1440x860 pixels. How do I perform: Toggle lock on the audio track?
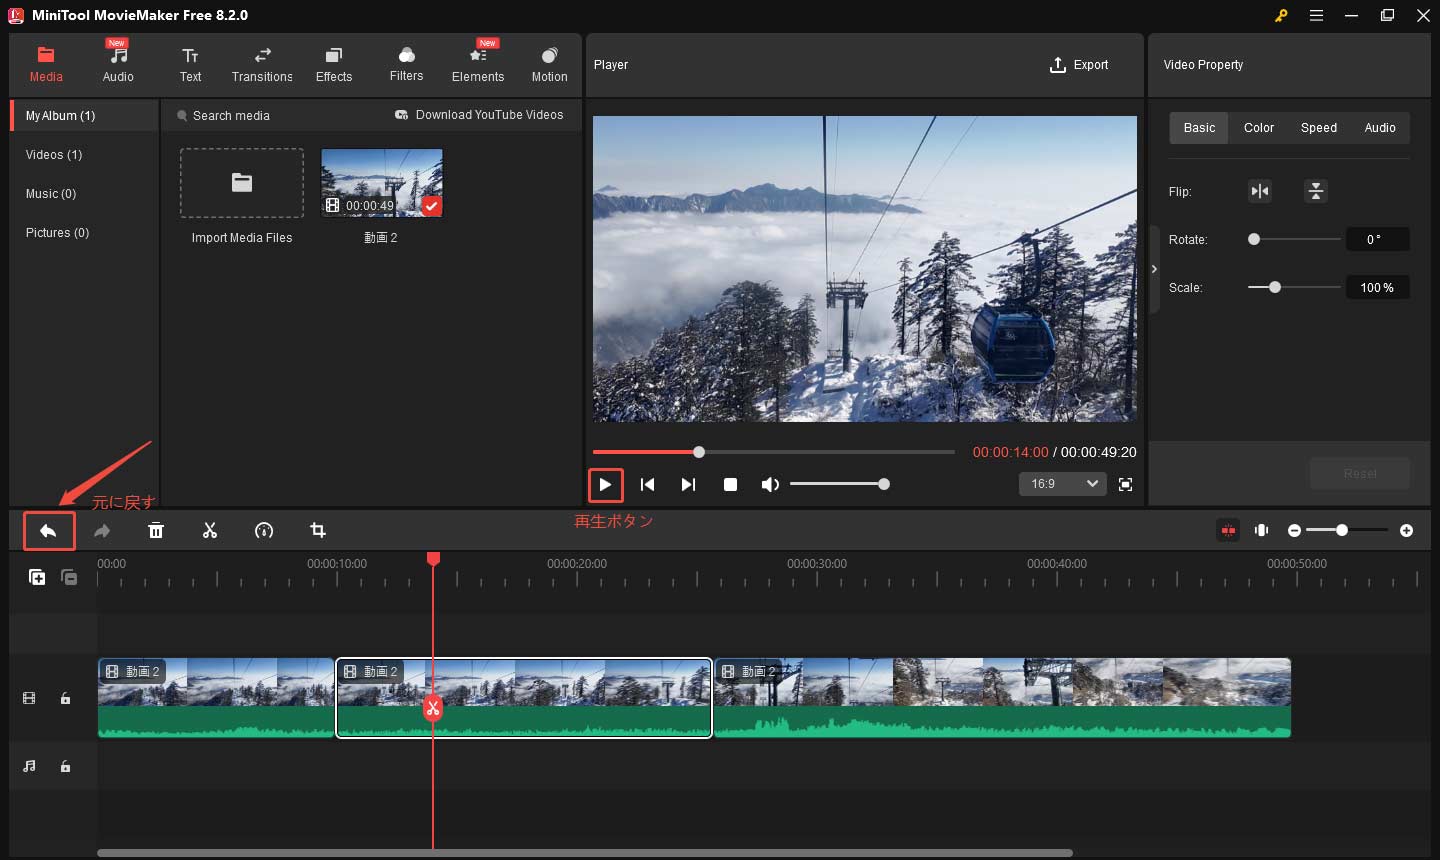pyautogui.click(x=65, y=767)
